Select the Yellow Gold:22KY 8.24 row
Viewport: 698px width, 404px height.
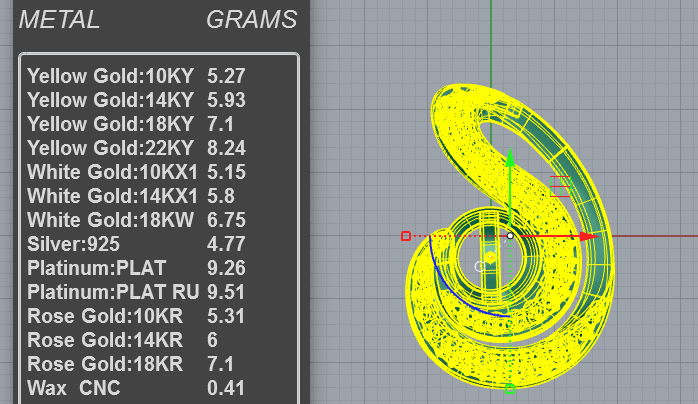[x=136, y=148]
